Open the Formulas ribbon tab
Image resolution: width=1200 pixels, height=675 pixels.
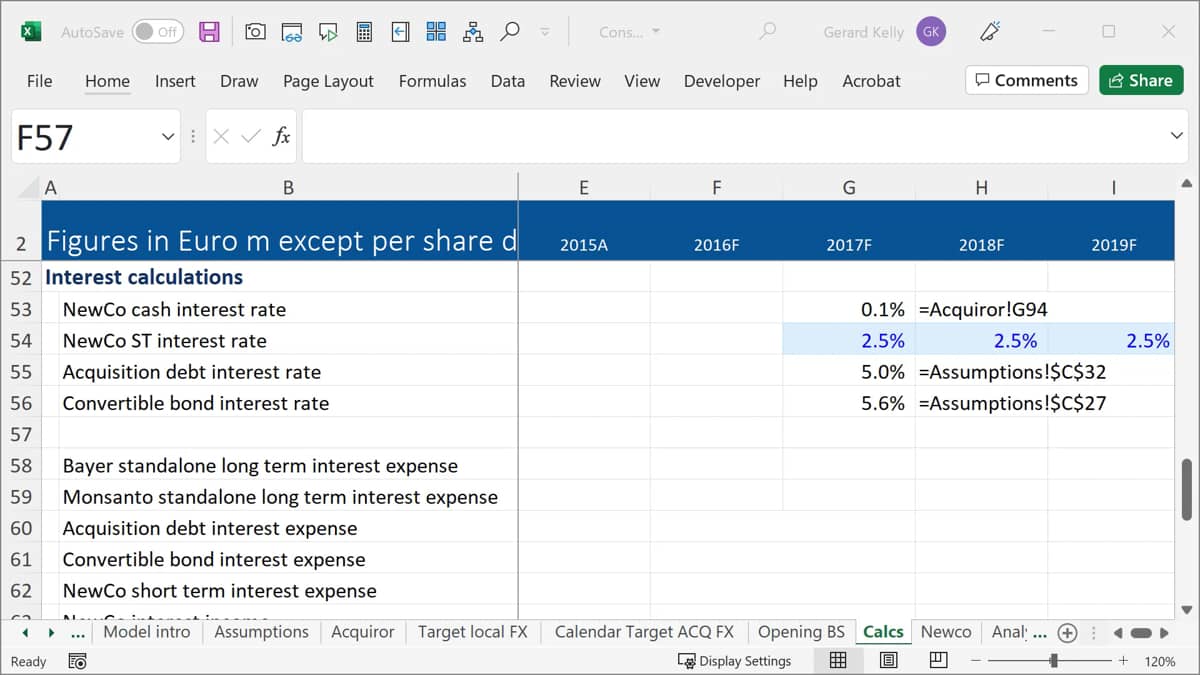click(x=432, y=81)
